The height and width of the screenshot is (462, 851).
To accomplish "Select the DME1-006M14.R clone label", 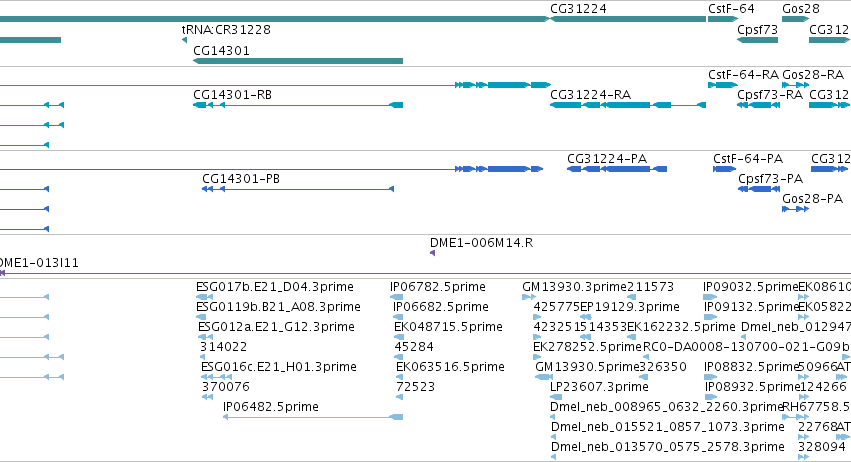I will (481, 243).
